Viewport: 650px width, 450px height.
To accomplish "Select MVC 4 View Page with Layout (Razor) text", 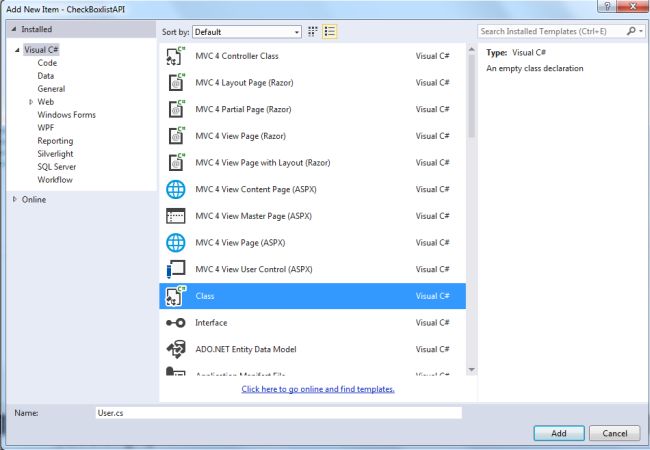I will 263,163.
